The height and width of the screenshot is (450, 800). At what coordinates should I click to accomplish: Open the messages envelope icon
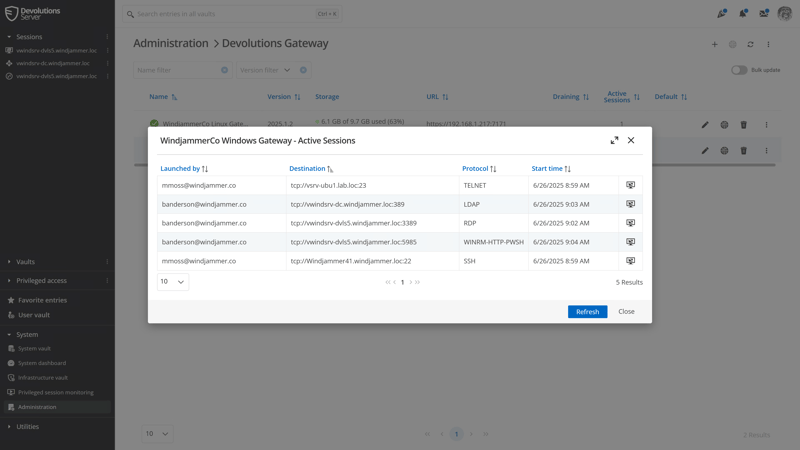pos(764,13)
